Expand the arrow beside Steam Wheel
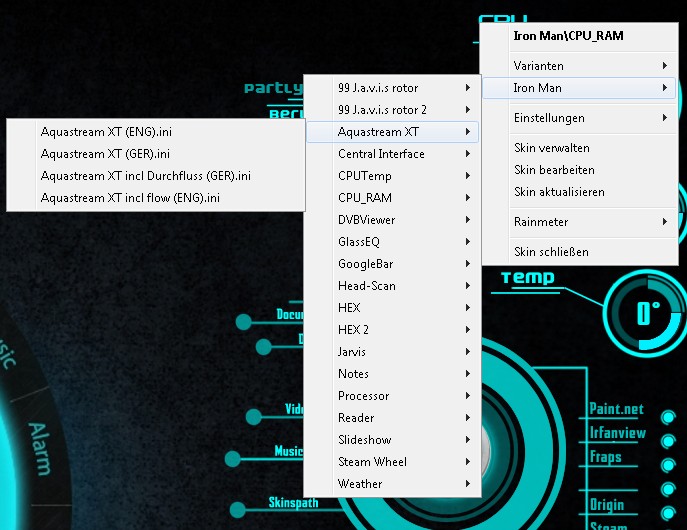The image size is (687, 530). coord(468,462)
